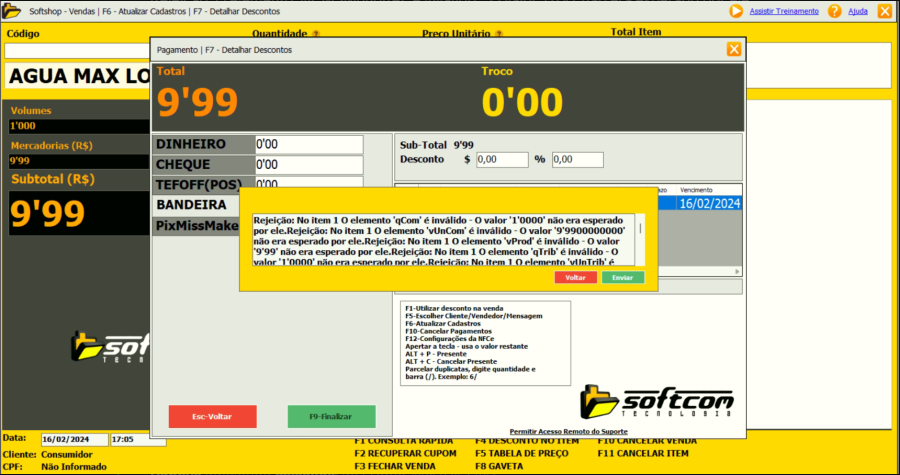Click the Softcom logo in payment dialog
Image resolution: width=900 pixels, height=475 pixels.
[657, 402]
